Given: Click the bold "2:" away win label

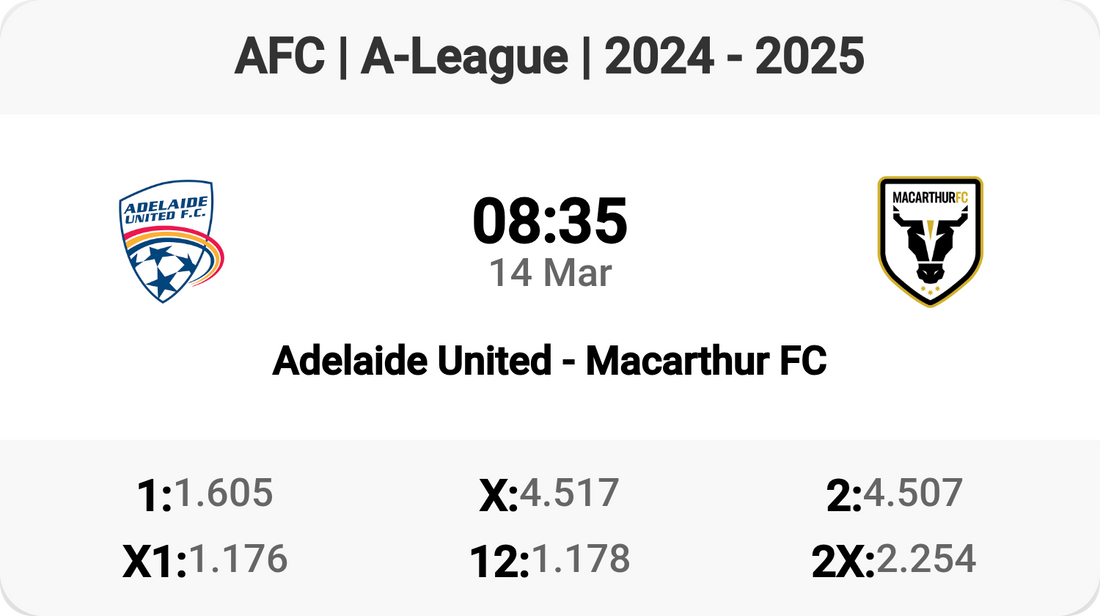Looking at the screenshot, I should [x=844, y=496].
